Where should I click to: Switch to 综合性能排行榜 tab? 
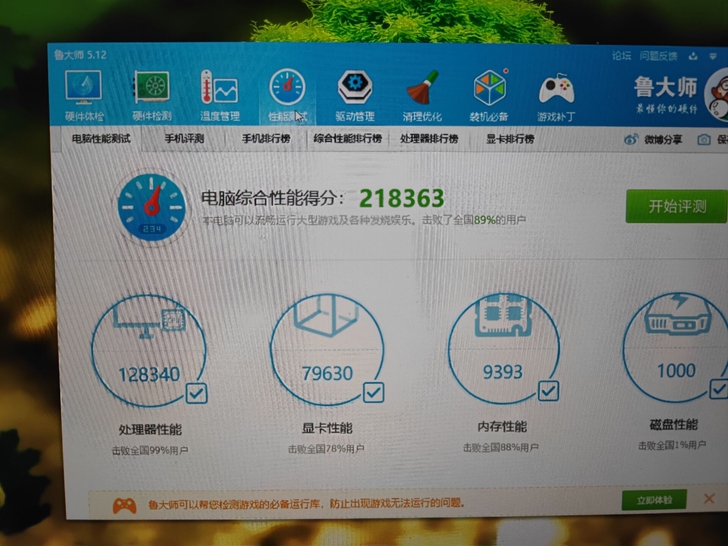pos(348,139)
